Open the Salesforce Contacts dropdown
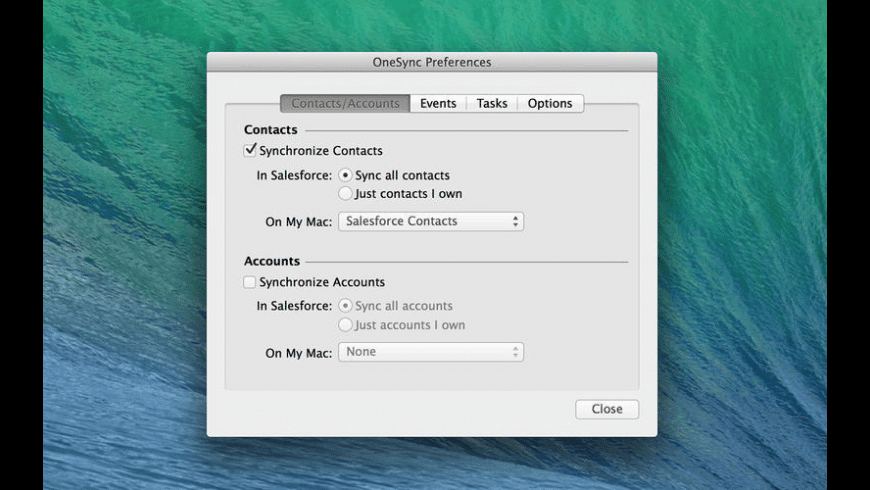This screenshot has height=490, width=870. tap(431, 221)
